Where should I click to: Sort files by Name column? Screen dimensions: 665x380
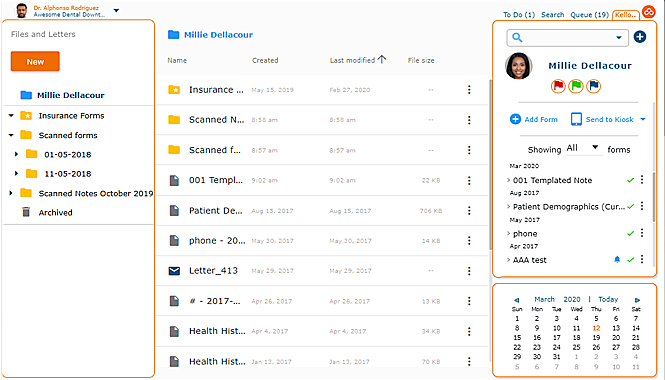(177, 60)
